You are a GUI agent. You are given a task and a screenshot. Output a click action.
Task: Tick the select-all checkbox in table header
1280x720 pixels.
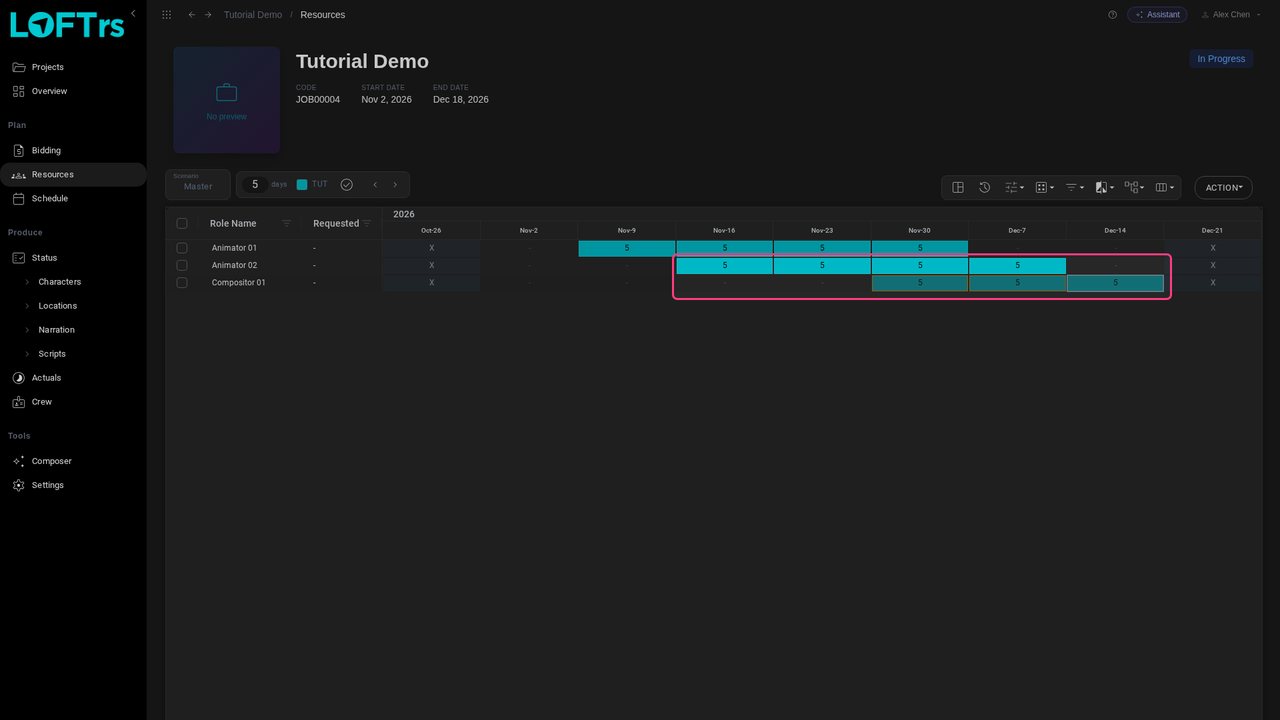click(x=182, y=223)
